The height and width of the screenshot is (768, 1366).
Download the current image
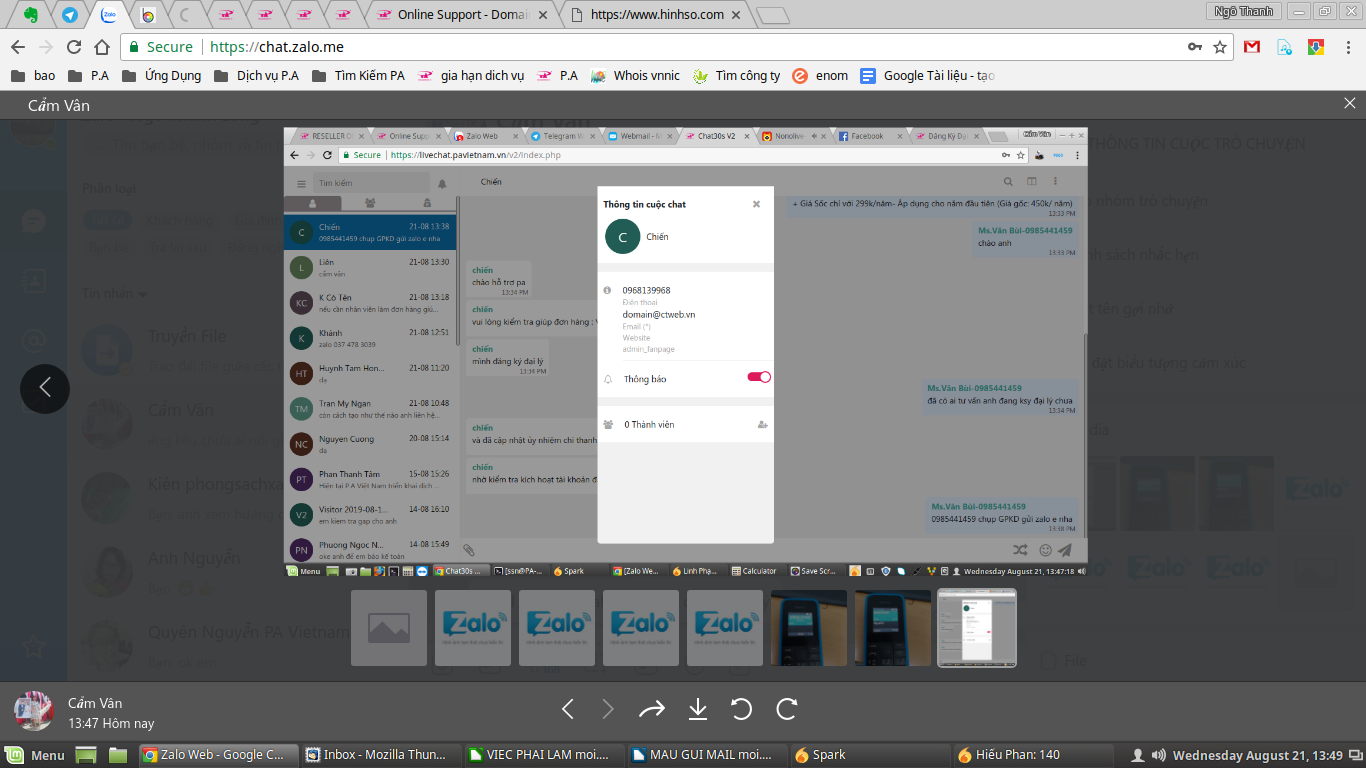(x=698, y=709)
